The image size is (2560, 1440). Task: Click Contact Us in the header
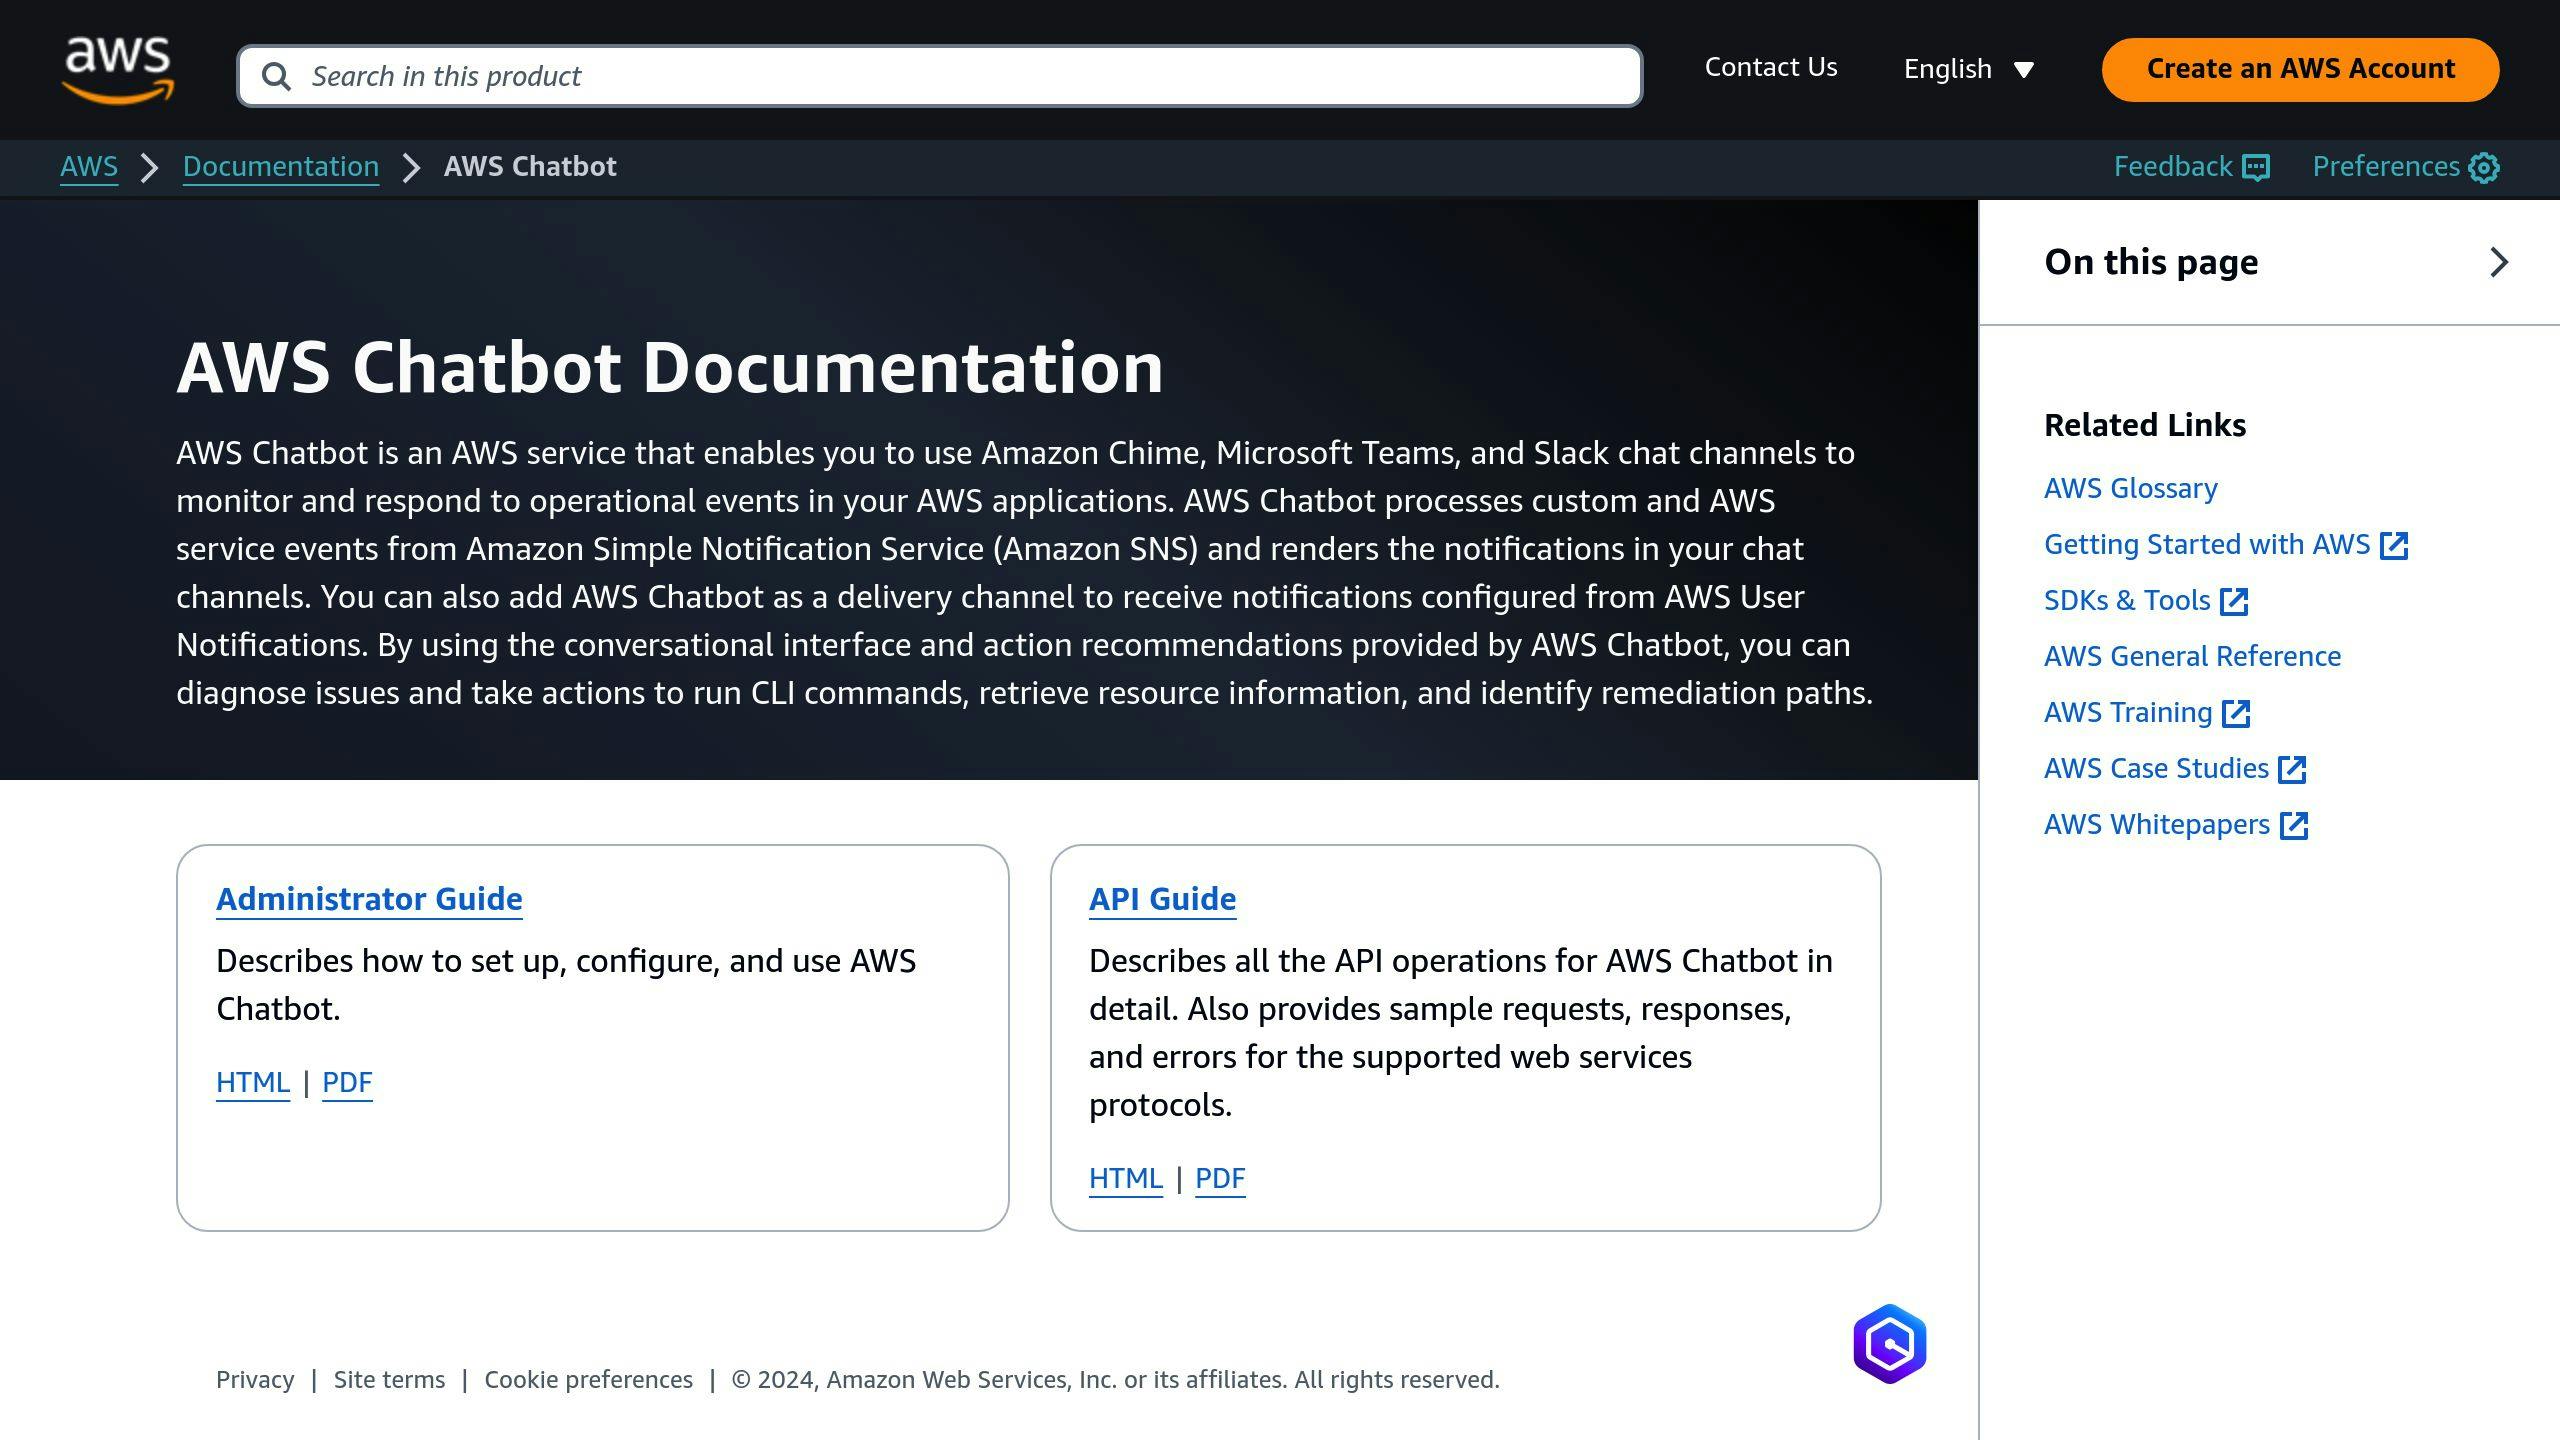(1771, 67)
